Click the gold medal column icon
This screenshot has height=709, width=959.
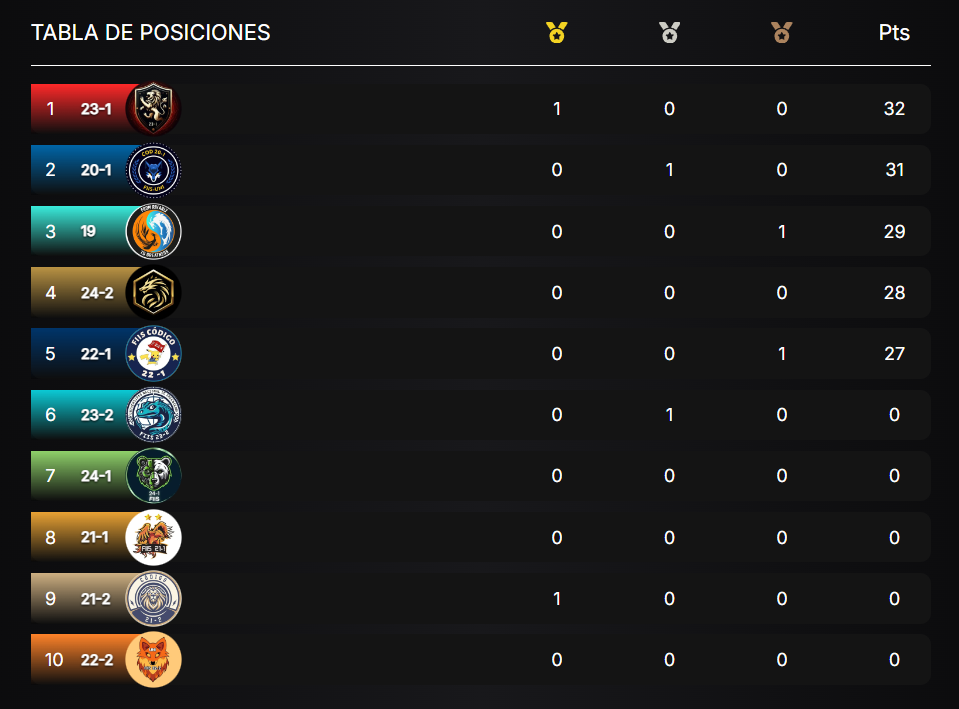[x=557, y=32]
